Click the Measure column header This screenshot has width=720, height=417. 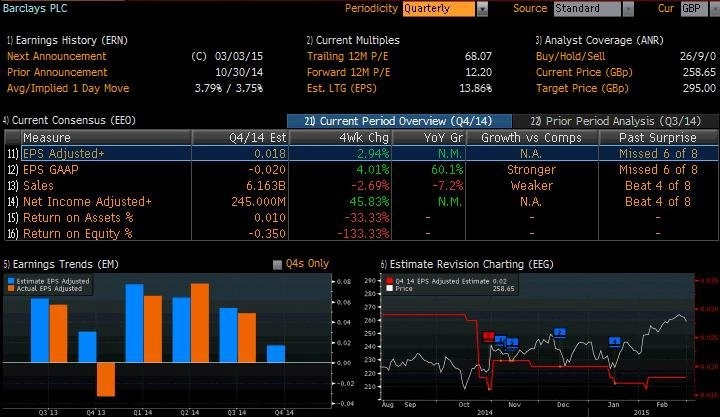[106, 138]
